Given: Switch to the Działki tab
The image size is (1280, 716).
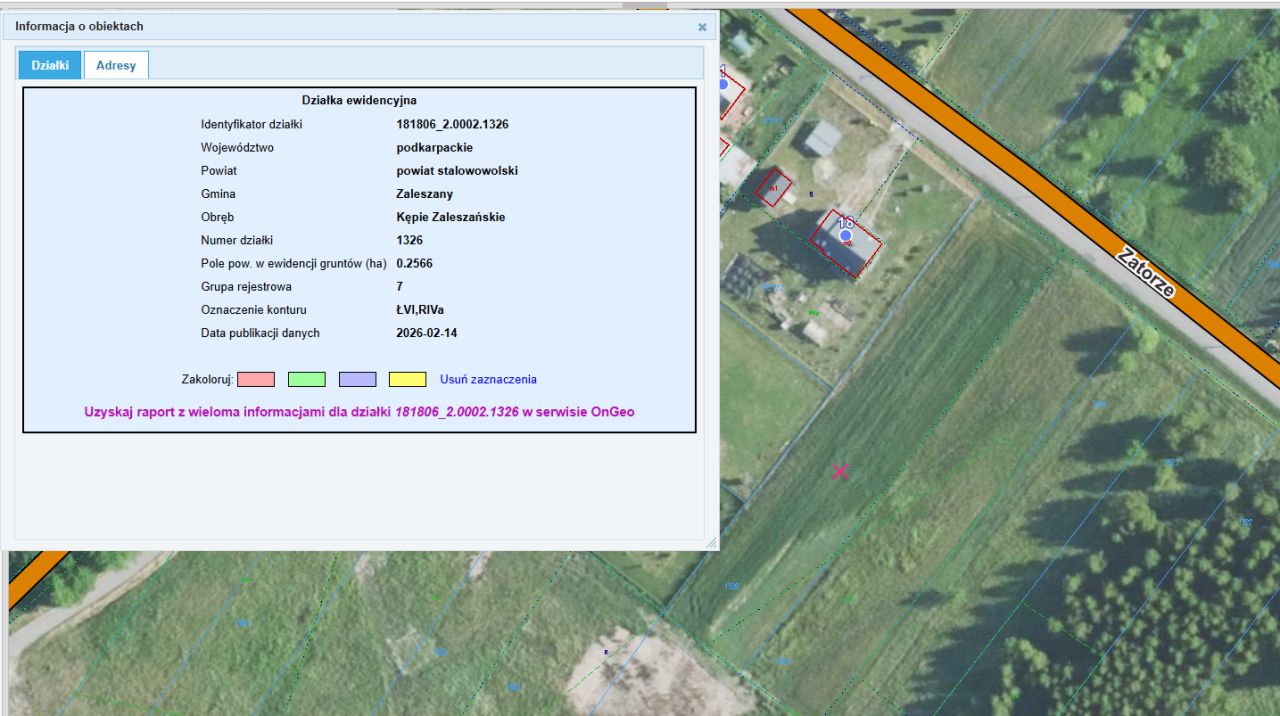Looking at the screenshot, I should click(50, 65).
